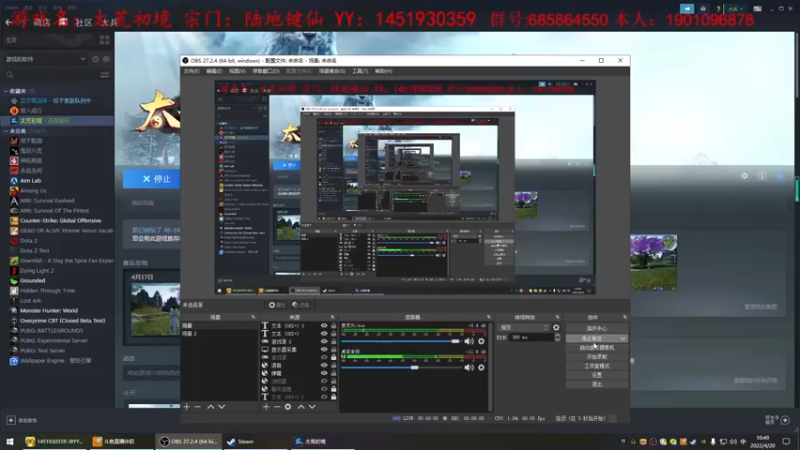Open Steam game settings gear
The image size is (800, 450).
[x=744, y=176]
